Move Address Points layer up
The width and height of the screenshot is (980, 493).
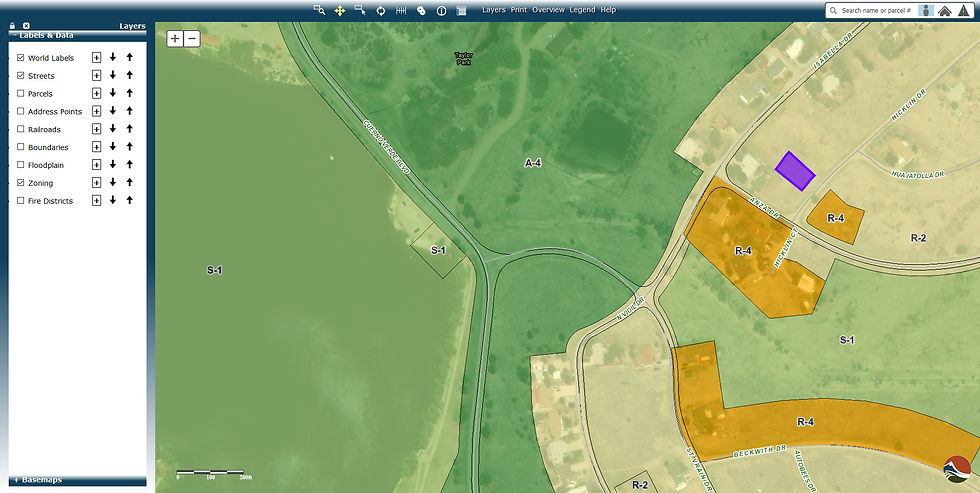click(x=129, y=111)
